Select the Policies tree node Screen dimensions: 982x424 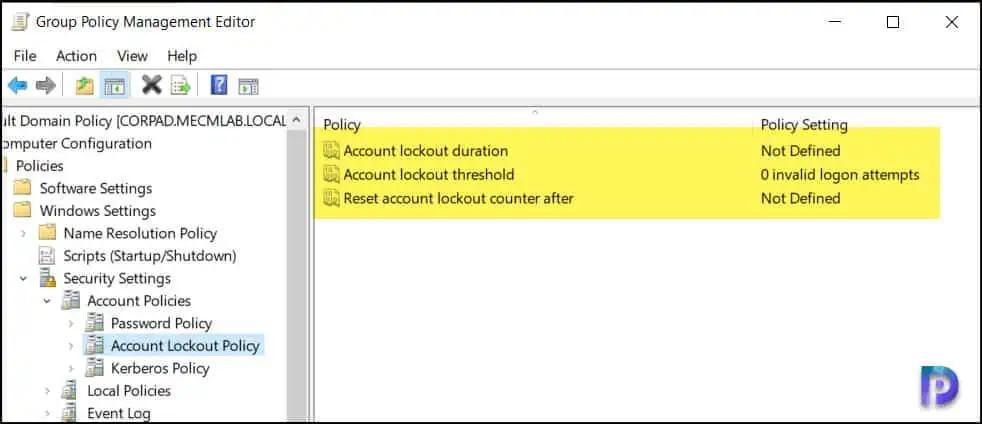point(39,165)
